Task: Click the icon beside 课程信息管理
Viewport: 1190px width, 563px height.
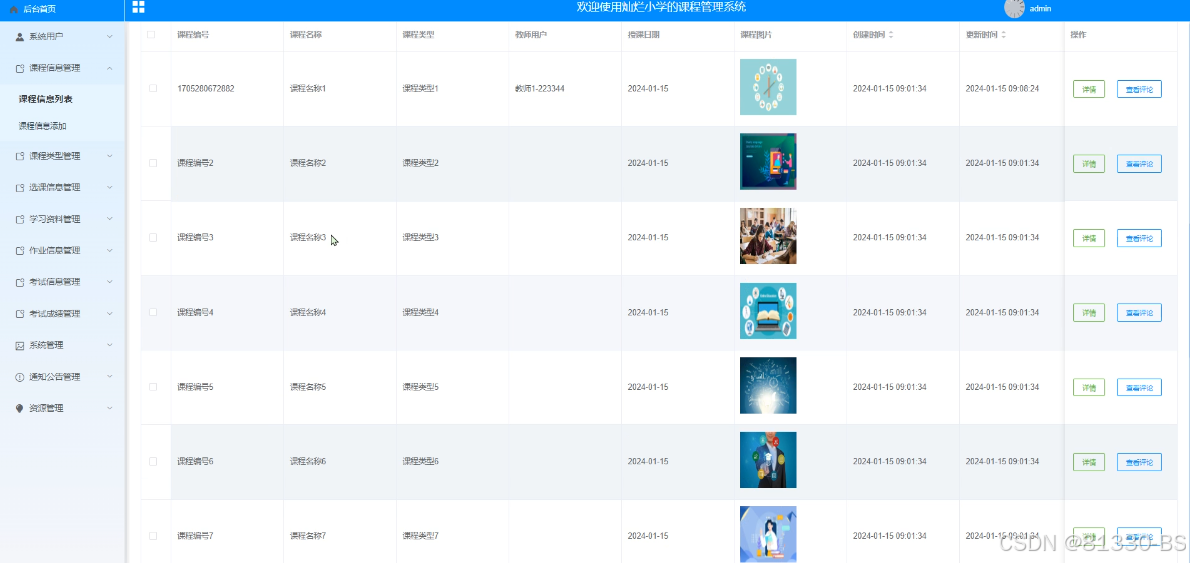Action: point(20,68)
